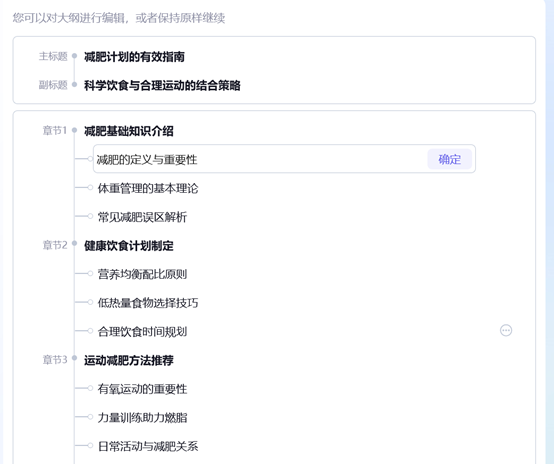The height and width of the screenshot is (464, 554).
Task: Click the 章节3 bullet node
Action: pos(74,358)
